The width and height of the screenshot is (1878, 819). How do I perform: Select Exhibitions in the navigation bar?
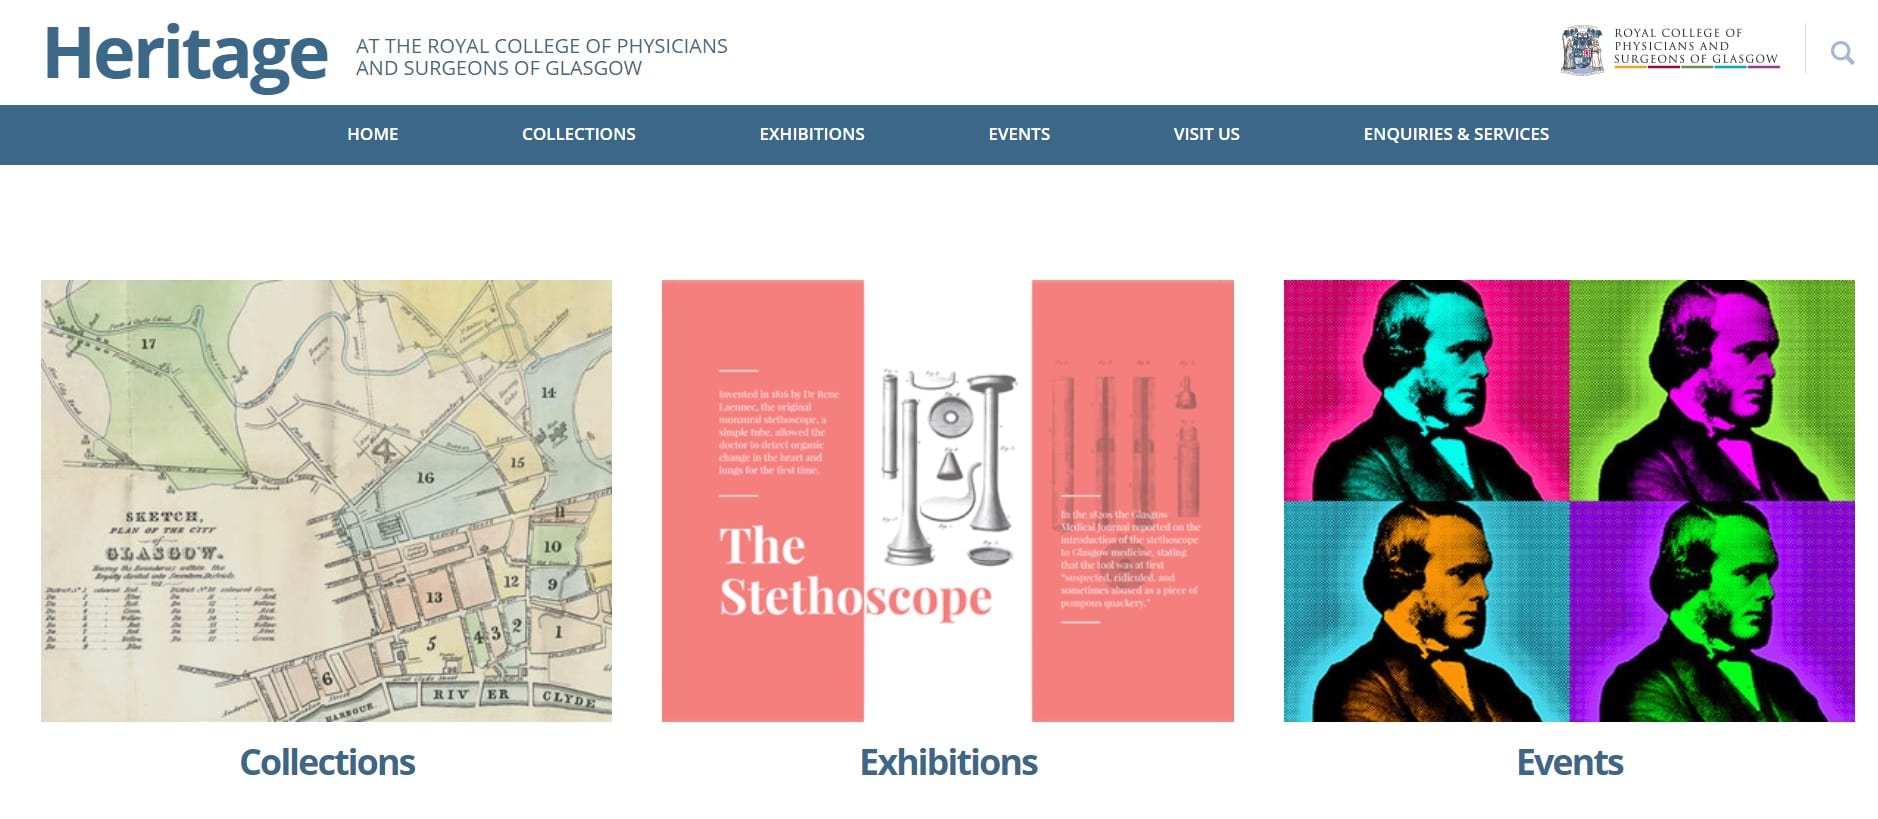[812, 134]
